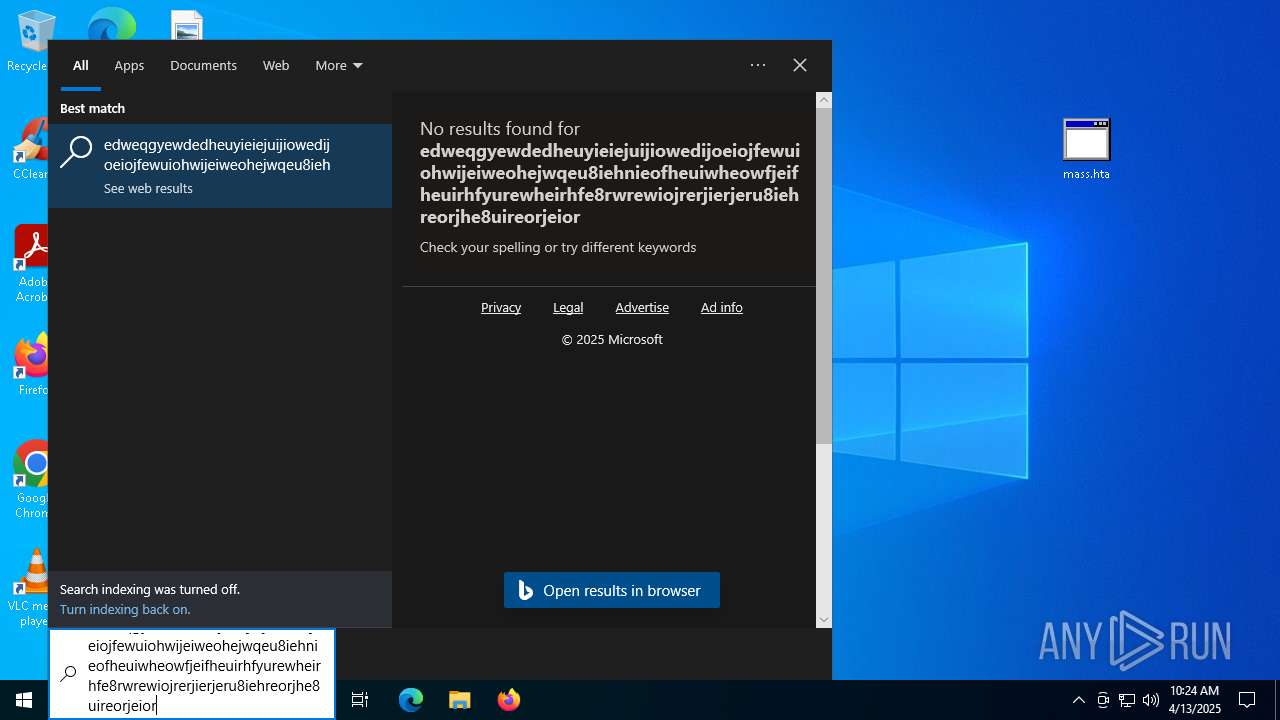Open the clock showing 10:24 AM

[x=1194, y=700]
